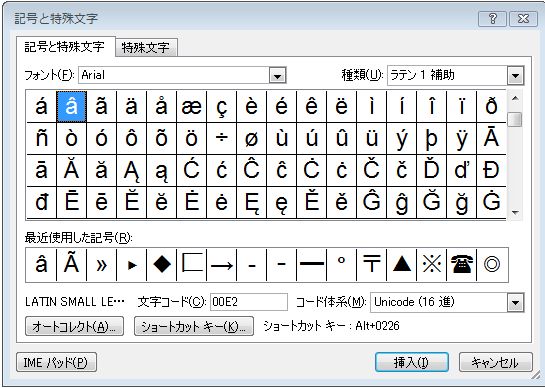Image resolution: width=545 pixels, height=388 pixels.
Task: Select å with ring in the grid
Action: click(x=161, y=106)
